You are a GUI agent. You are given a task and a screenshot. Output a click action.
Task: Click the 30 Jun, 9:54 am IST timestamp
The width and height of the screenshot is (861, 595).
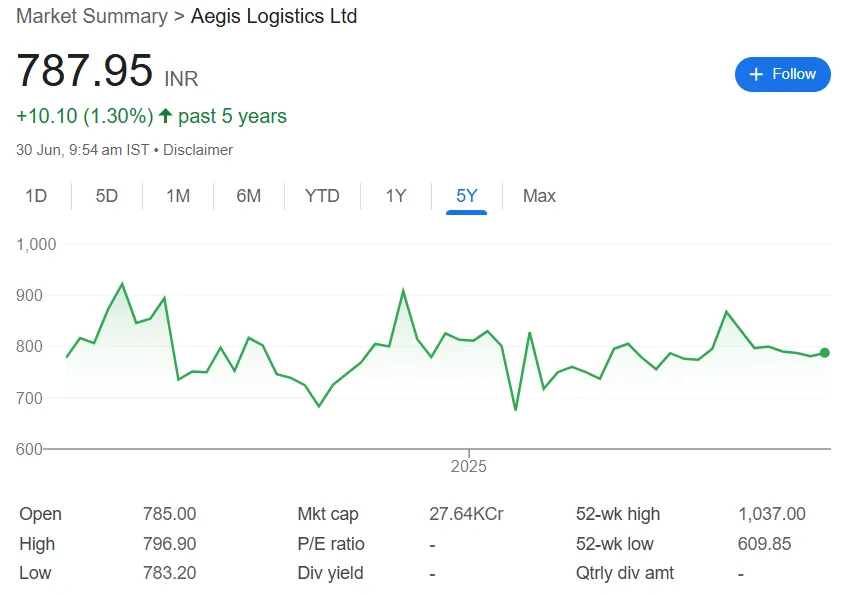(82, 150)
